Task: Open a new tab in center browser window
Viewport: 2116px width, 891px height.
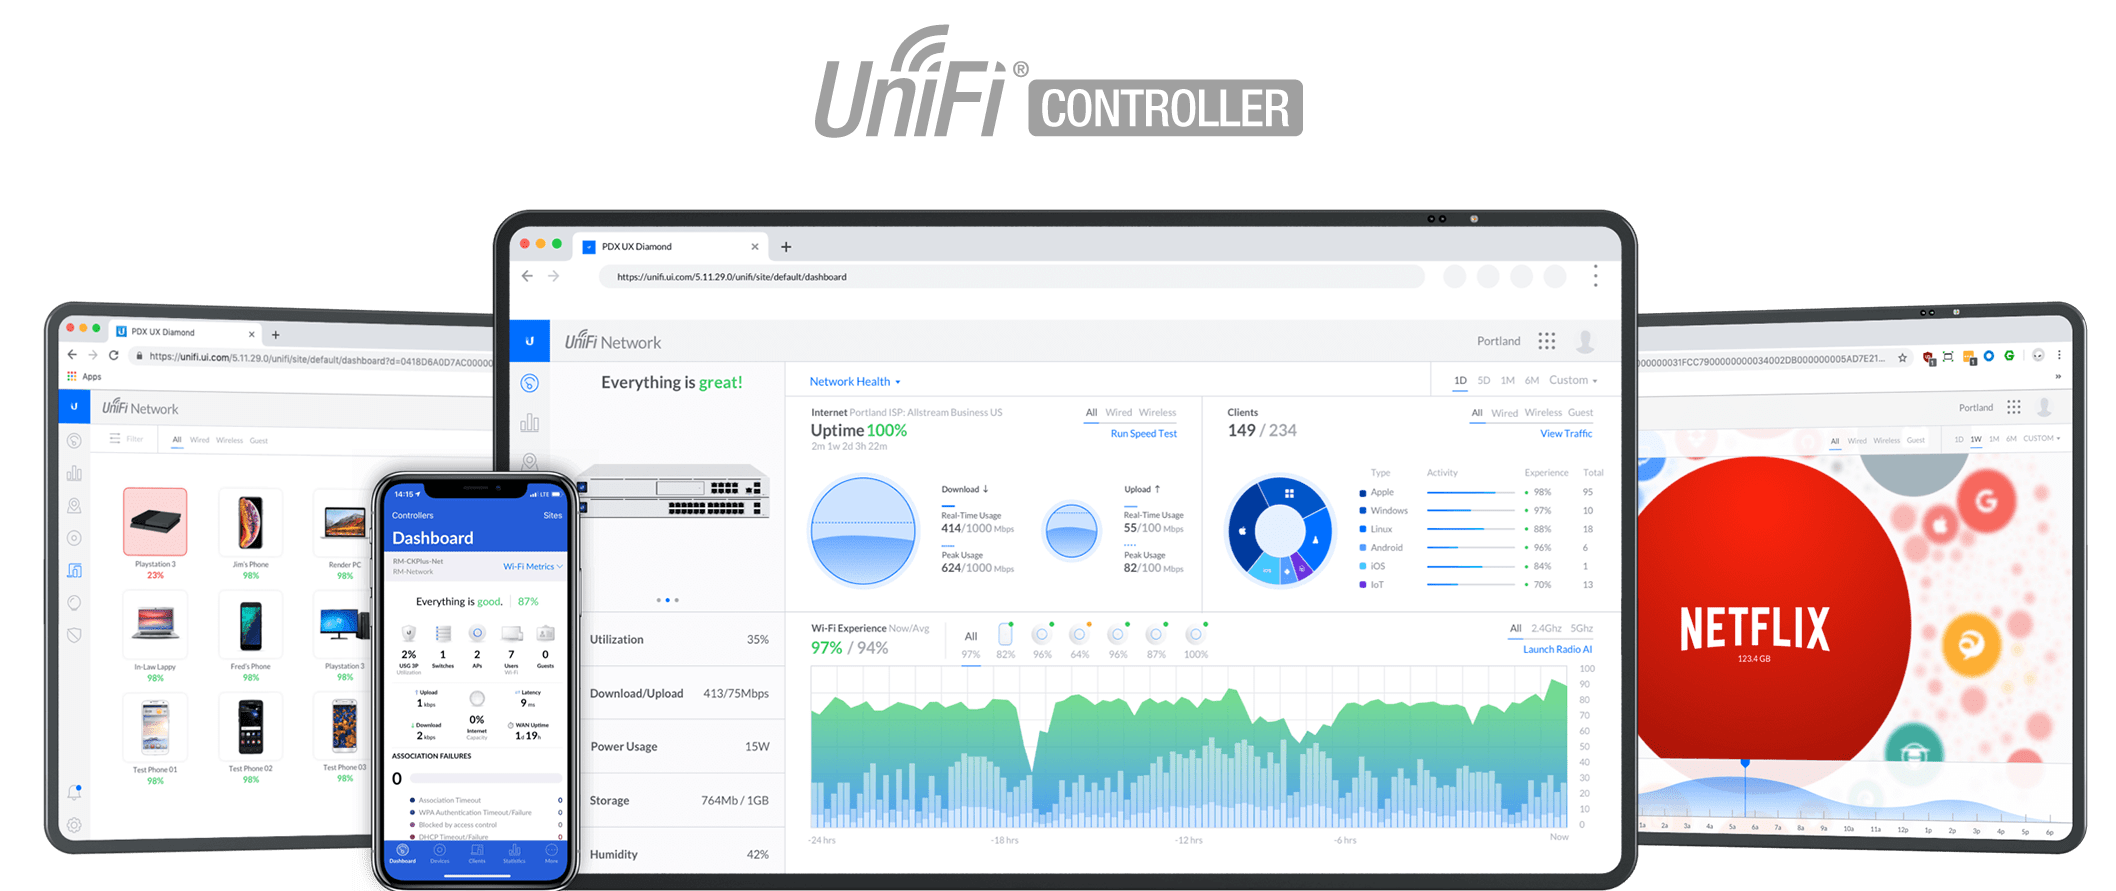Action: pos(786,247)
